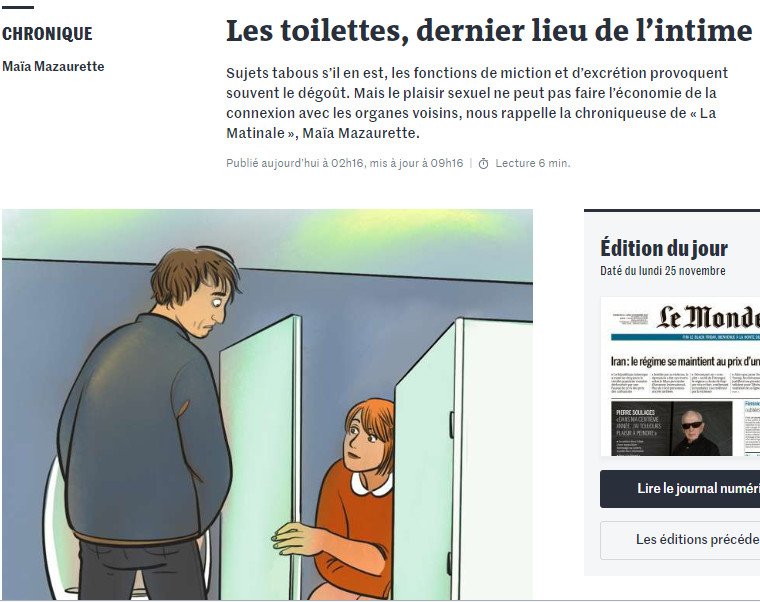The width and height of the screenshot is (760, 602).
Task: Select the "Édition du jour" heading
Action: [x=664, y=248]
